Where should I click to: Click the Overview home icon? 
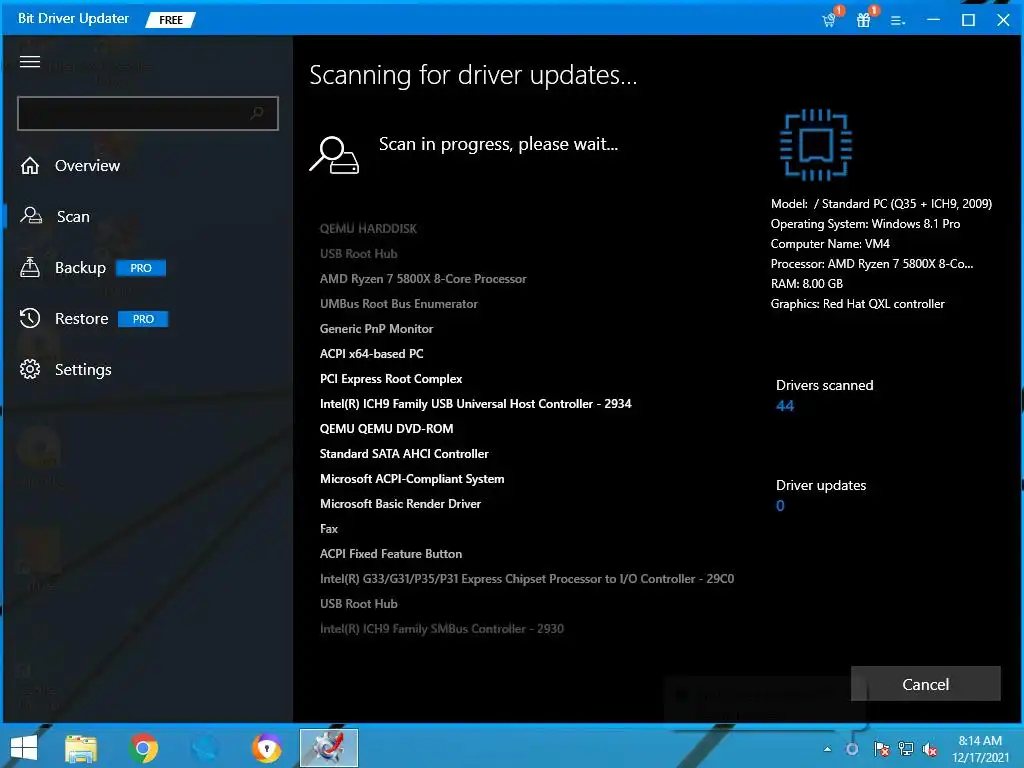point(30,166)
